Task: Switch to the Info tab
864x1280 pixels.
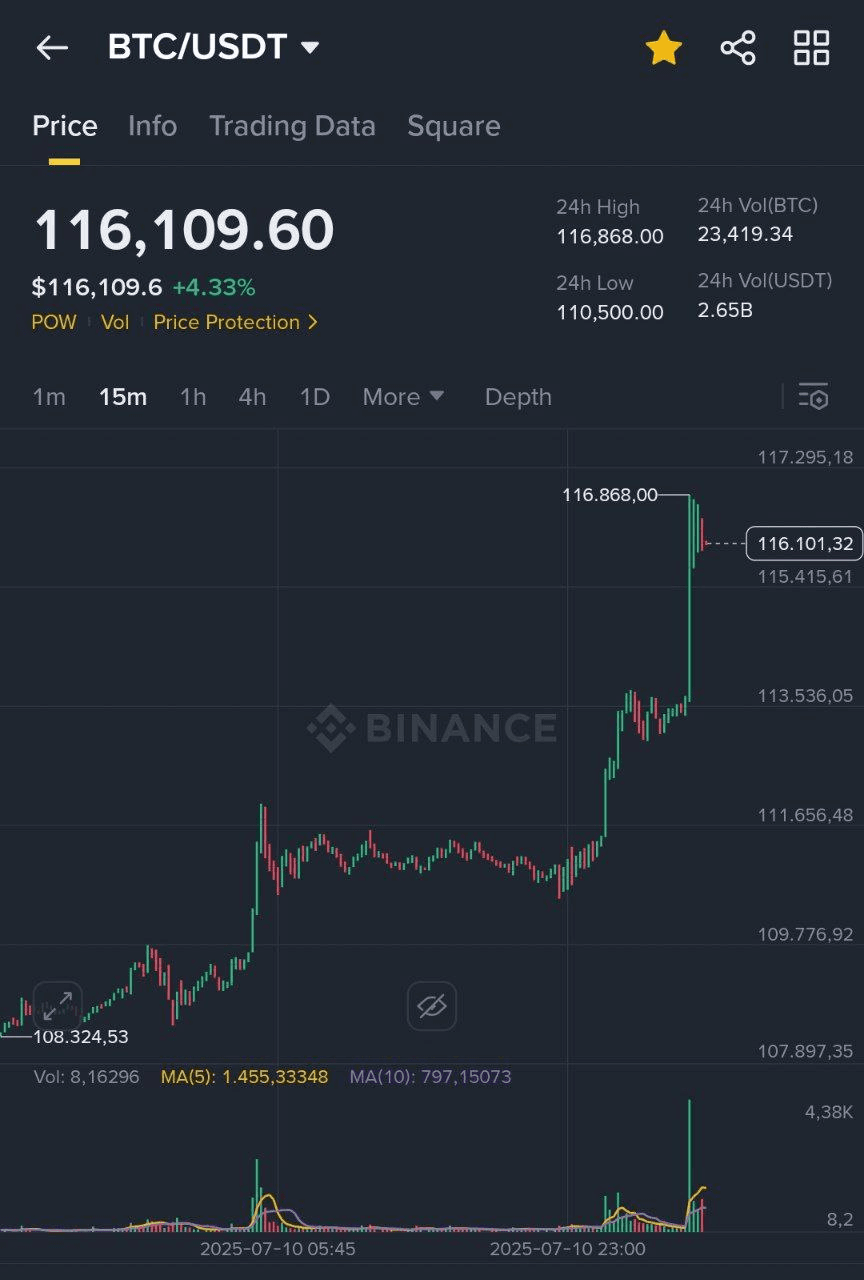Action: tap(152, 126)
